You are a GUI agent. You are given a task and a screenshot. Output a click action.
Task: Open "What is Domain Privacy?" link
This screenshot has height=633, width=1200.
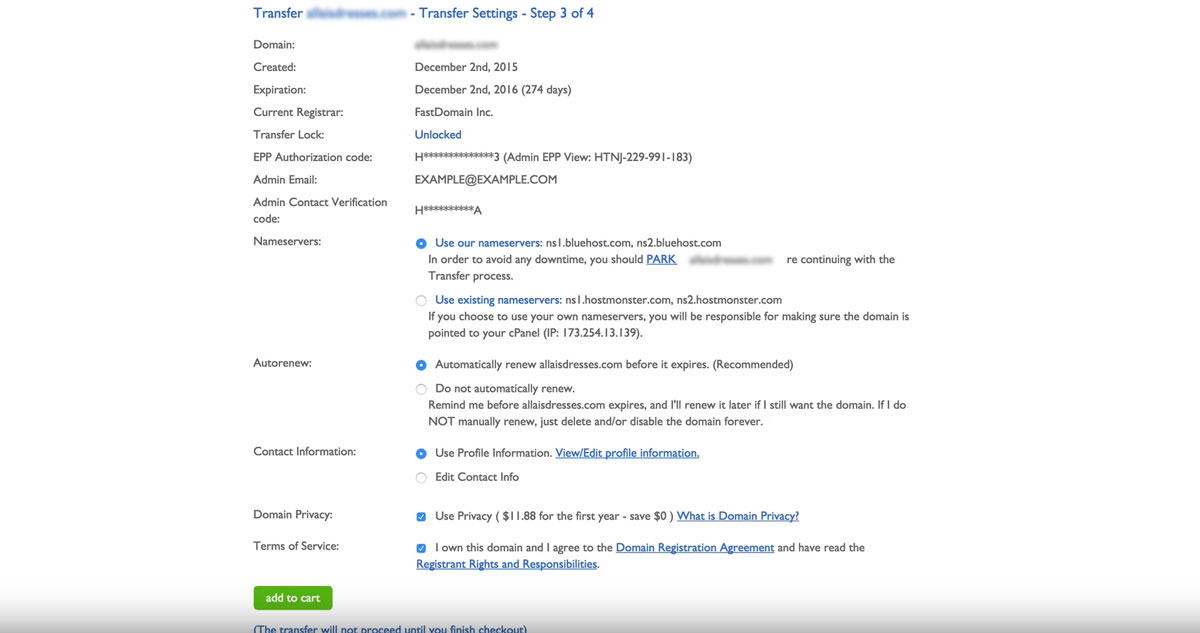[737, 516]
